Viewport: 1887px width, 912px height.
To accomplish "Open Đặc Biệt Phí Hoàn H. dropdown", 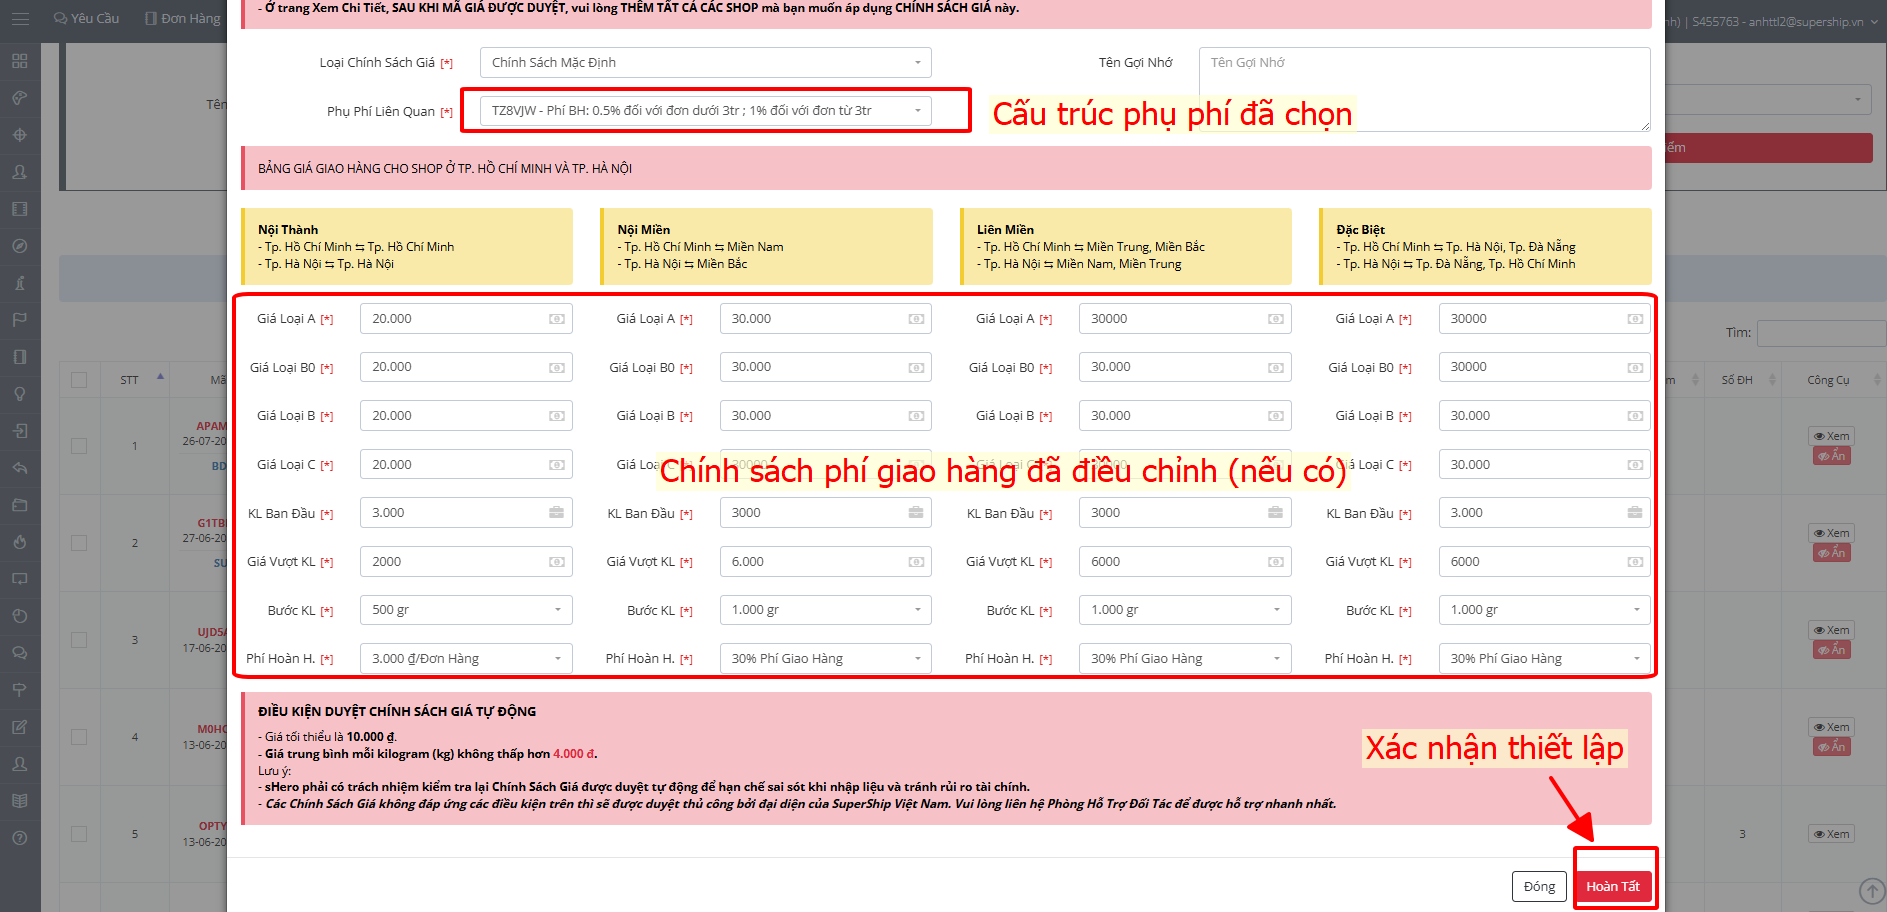I will click(1545, 659).
